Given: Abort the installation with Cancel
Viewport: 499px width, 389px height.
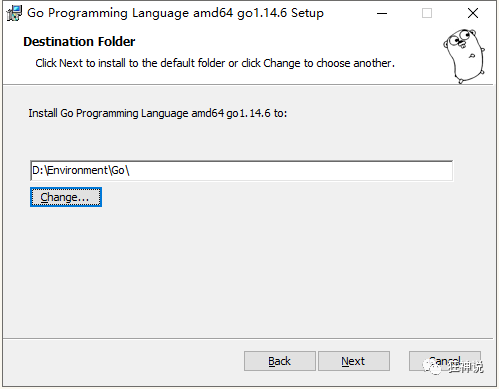Looking at the screenshot, I should 445,361.
